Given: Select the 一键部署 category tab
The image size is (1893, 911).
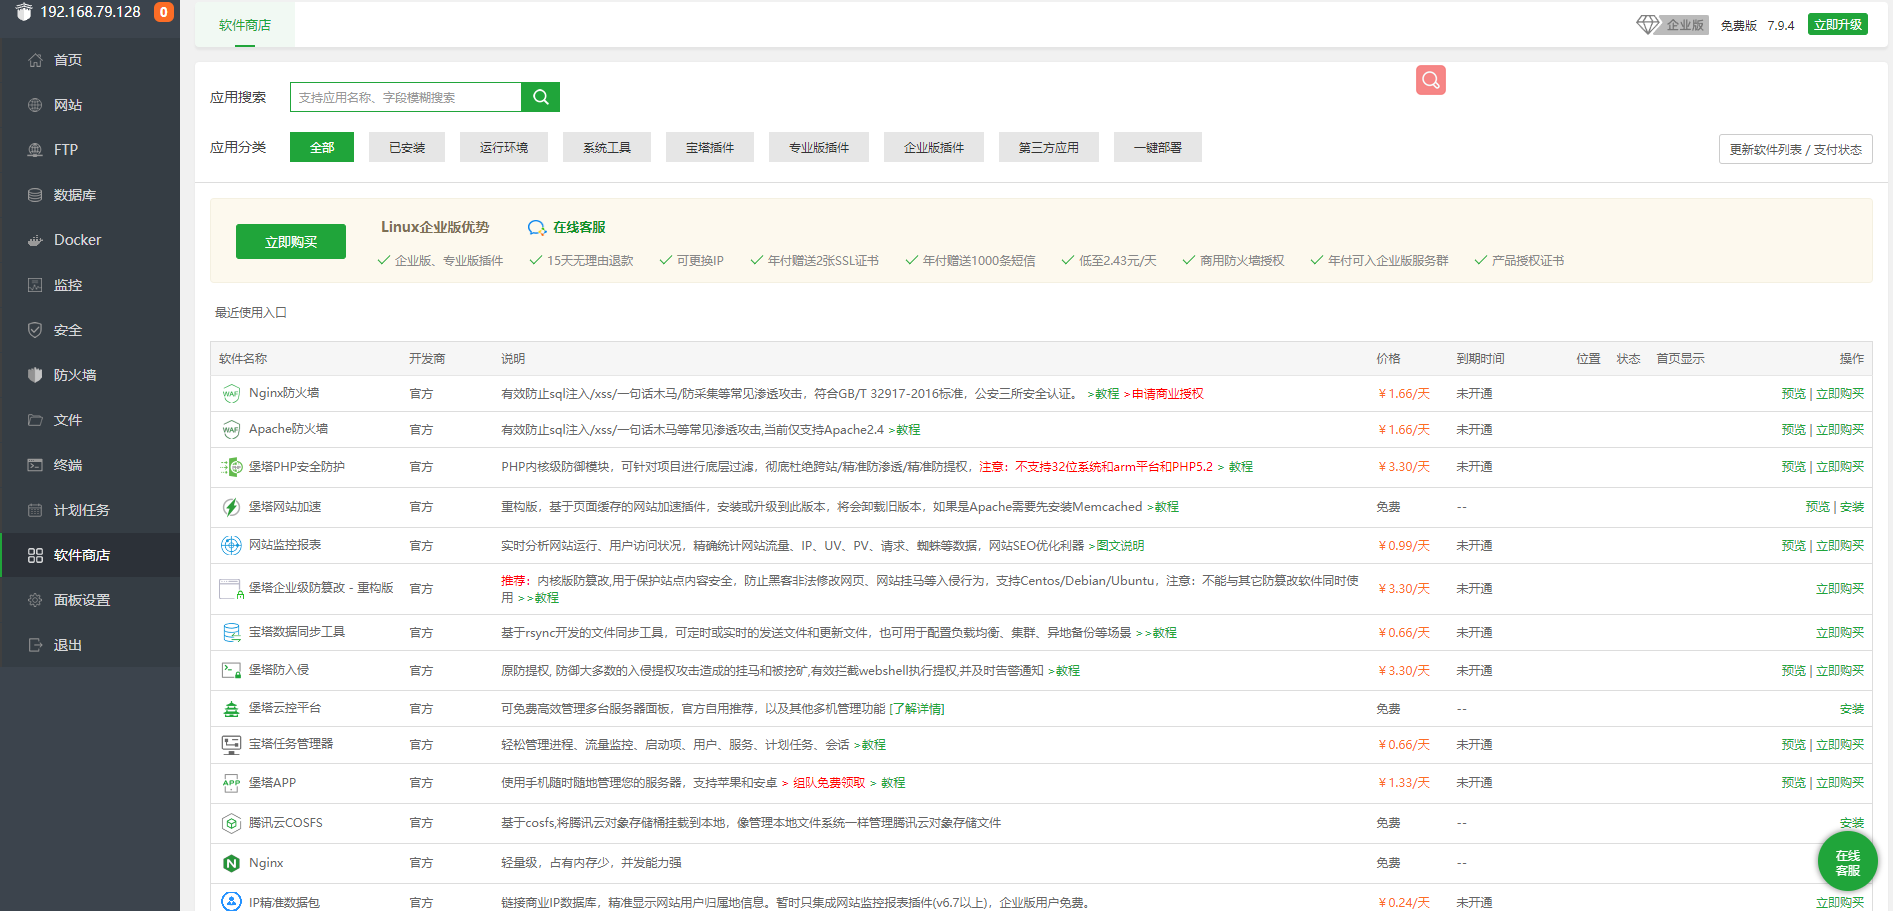Looking at the screenshot, I should coord(1158,147).
